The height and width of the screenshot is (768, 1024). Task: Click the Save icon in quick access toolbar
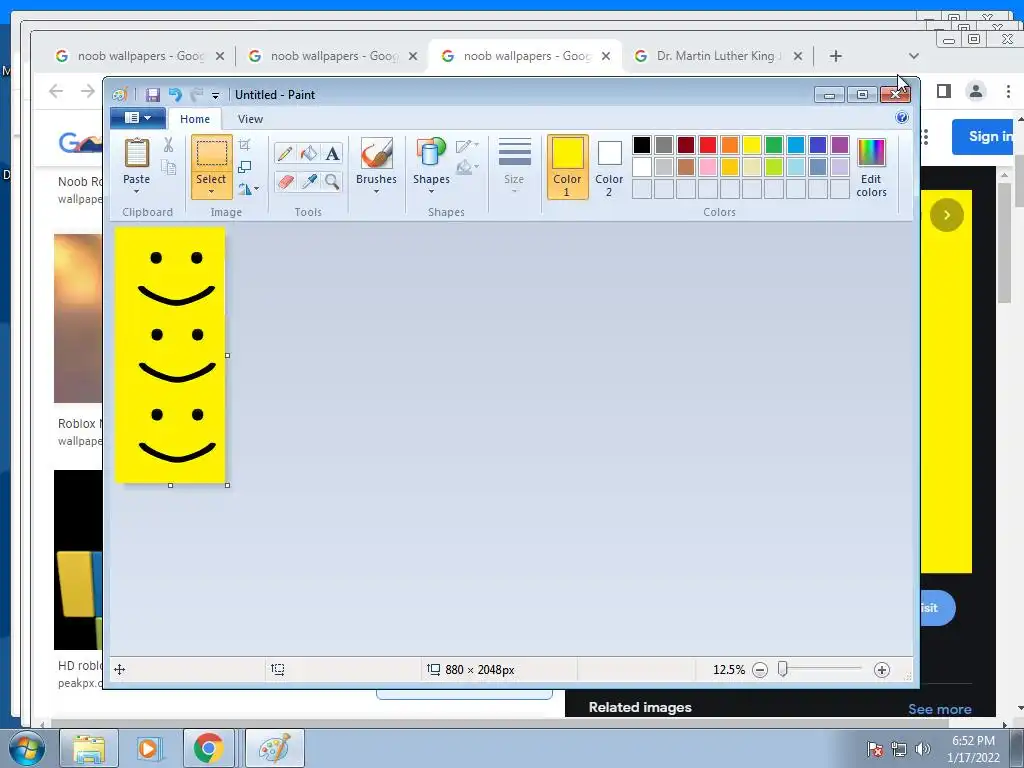point(153,95)
